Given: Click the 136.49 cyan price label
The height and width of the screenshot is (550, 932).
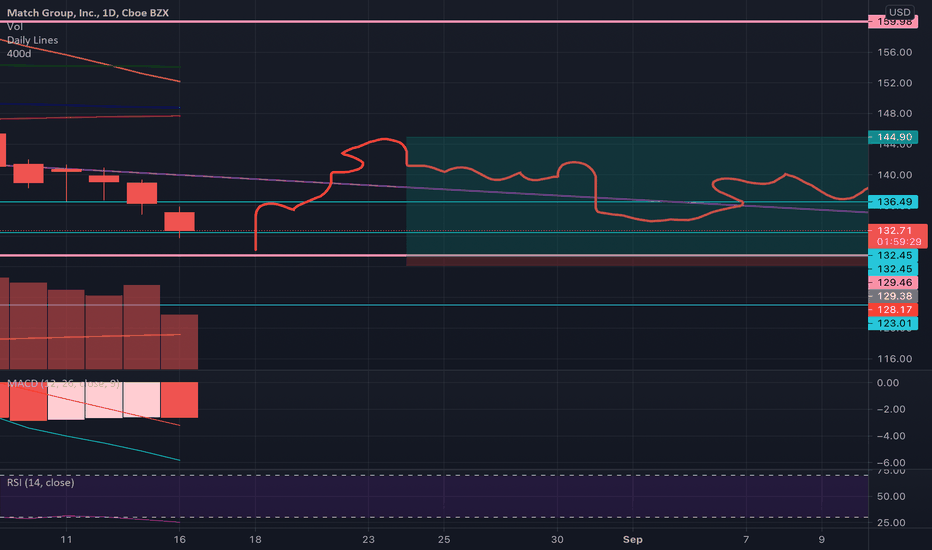Looking at the screenshot, I should (893, 202).
